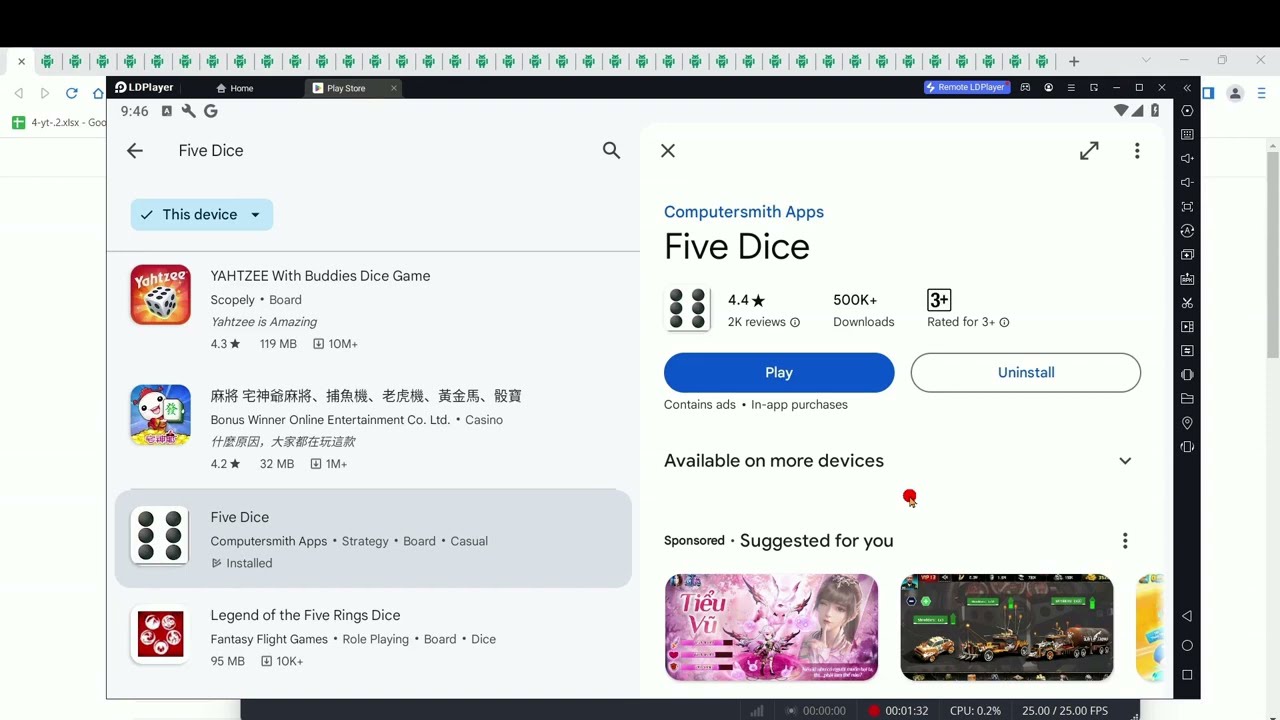Increase emulator volume in LDPlayer sidebar
Image resolution: width=1280 pixels, height=720 pixels.
(x=1187, y=159)
